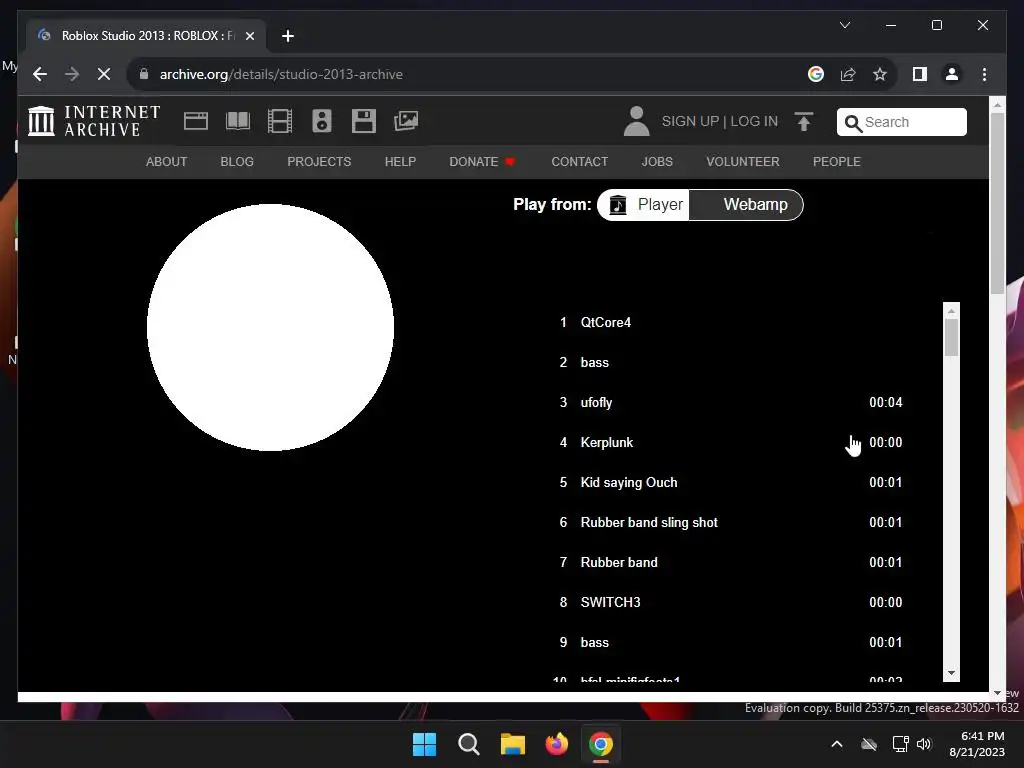The height and width of the screenshot is (768, 1024).
Task: Click the Upload arrow icon
Action: tap(804, 121)
